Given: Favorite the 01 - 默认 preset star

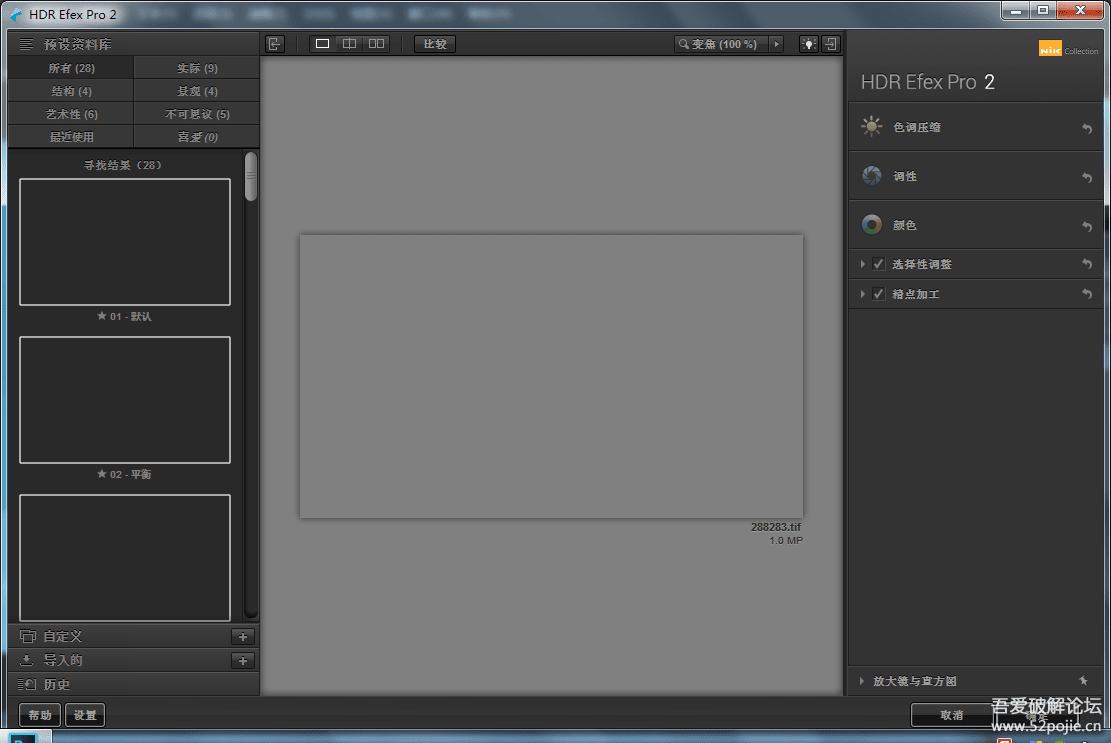Looking at the screenshot, I should point(101,316).
